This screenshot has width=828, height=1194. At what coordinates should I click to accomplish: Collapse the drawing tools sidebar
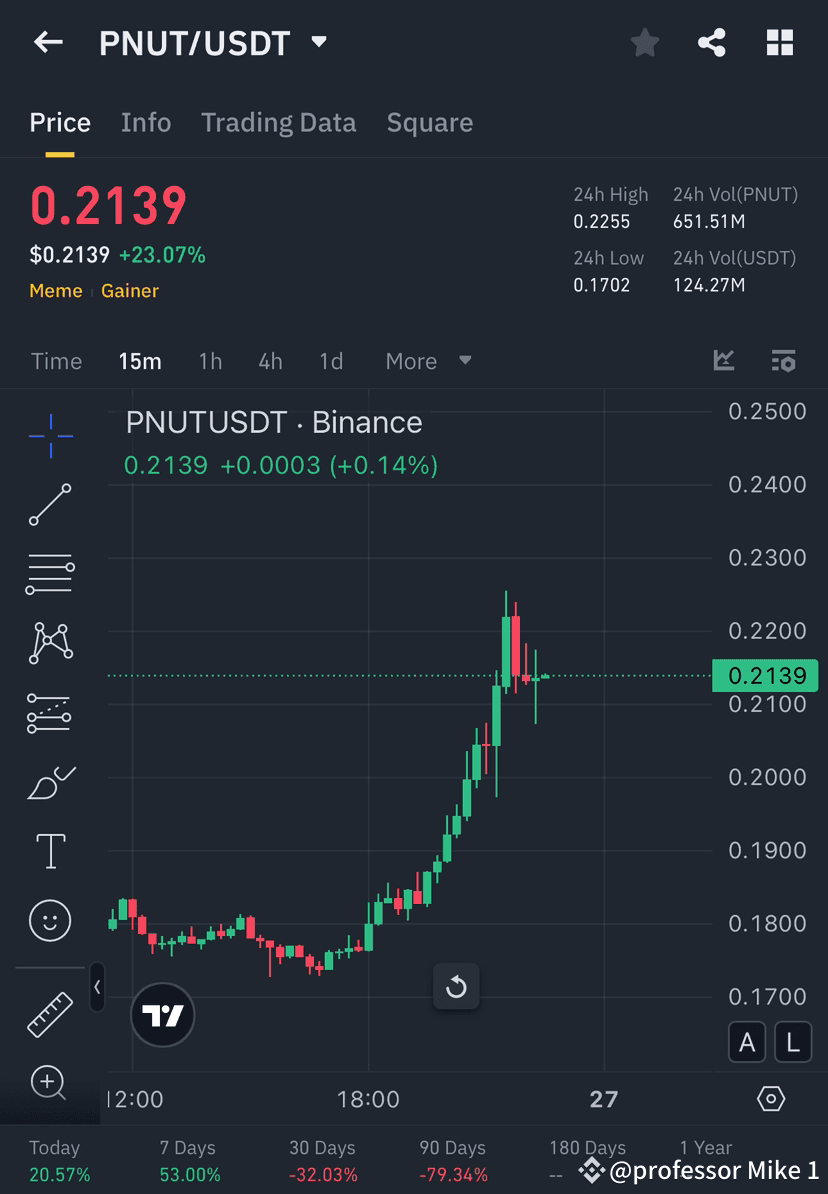point(97,987)
